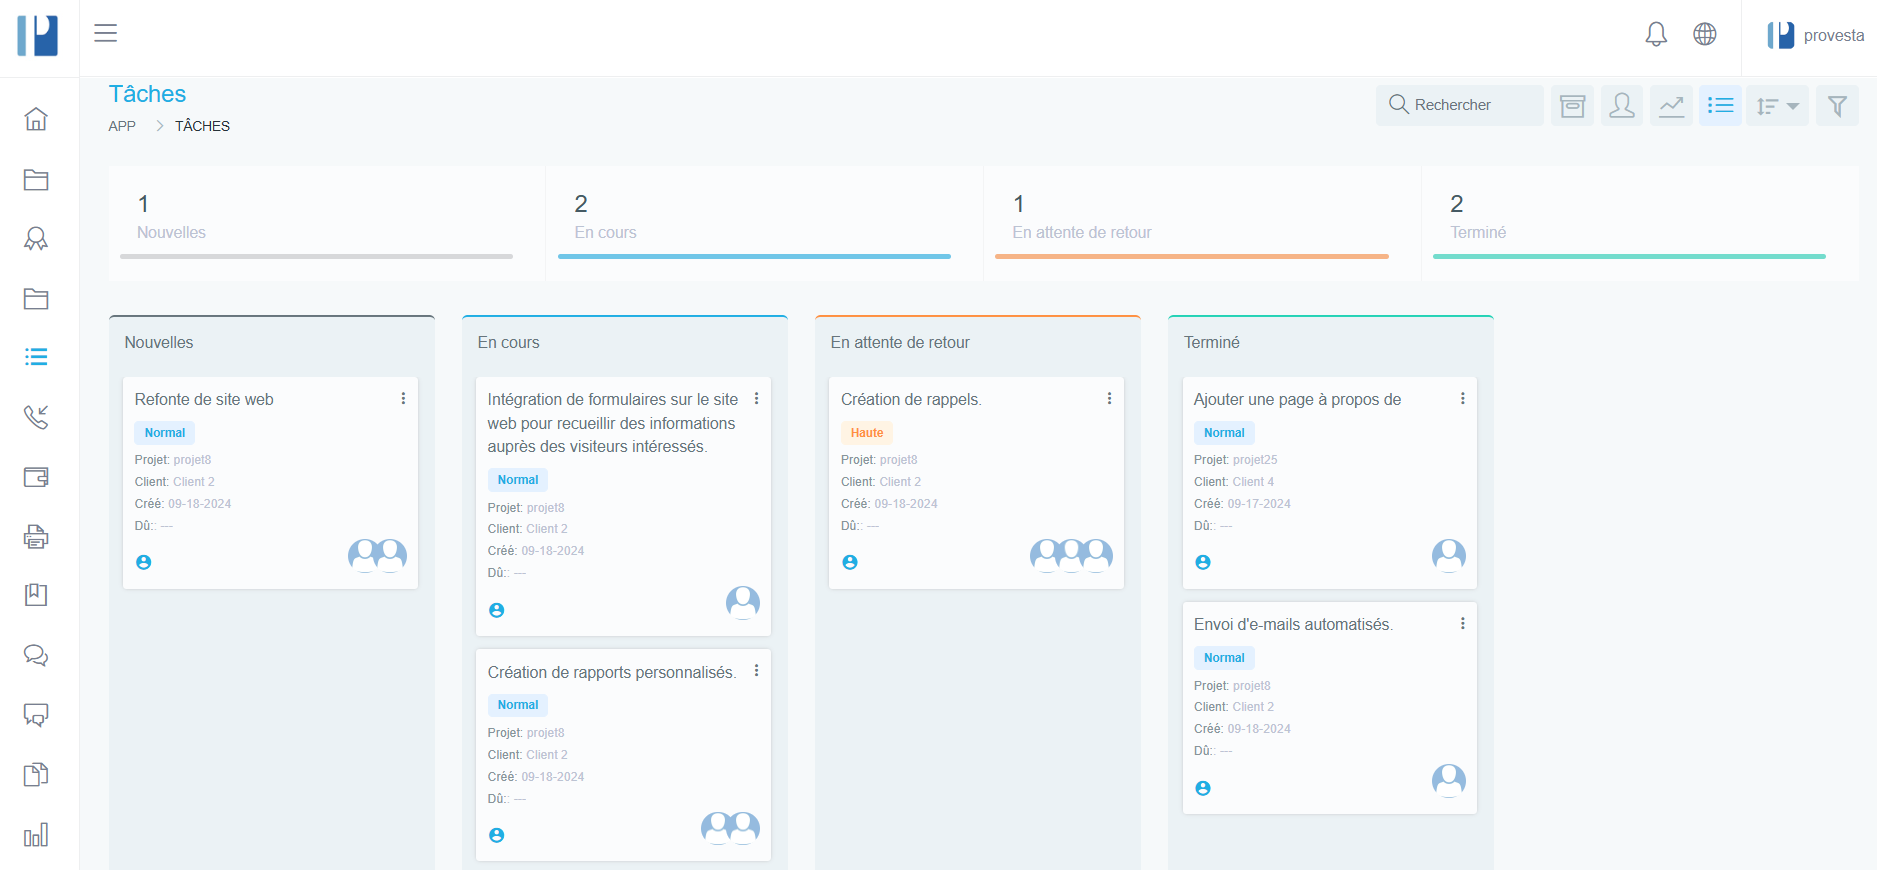The width and height of the screenshot is (1877, 870).
Task: Open the printer icon in sidebar
Action: tap(36, 537)
